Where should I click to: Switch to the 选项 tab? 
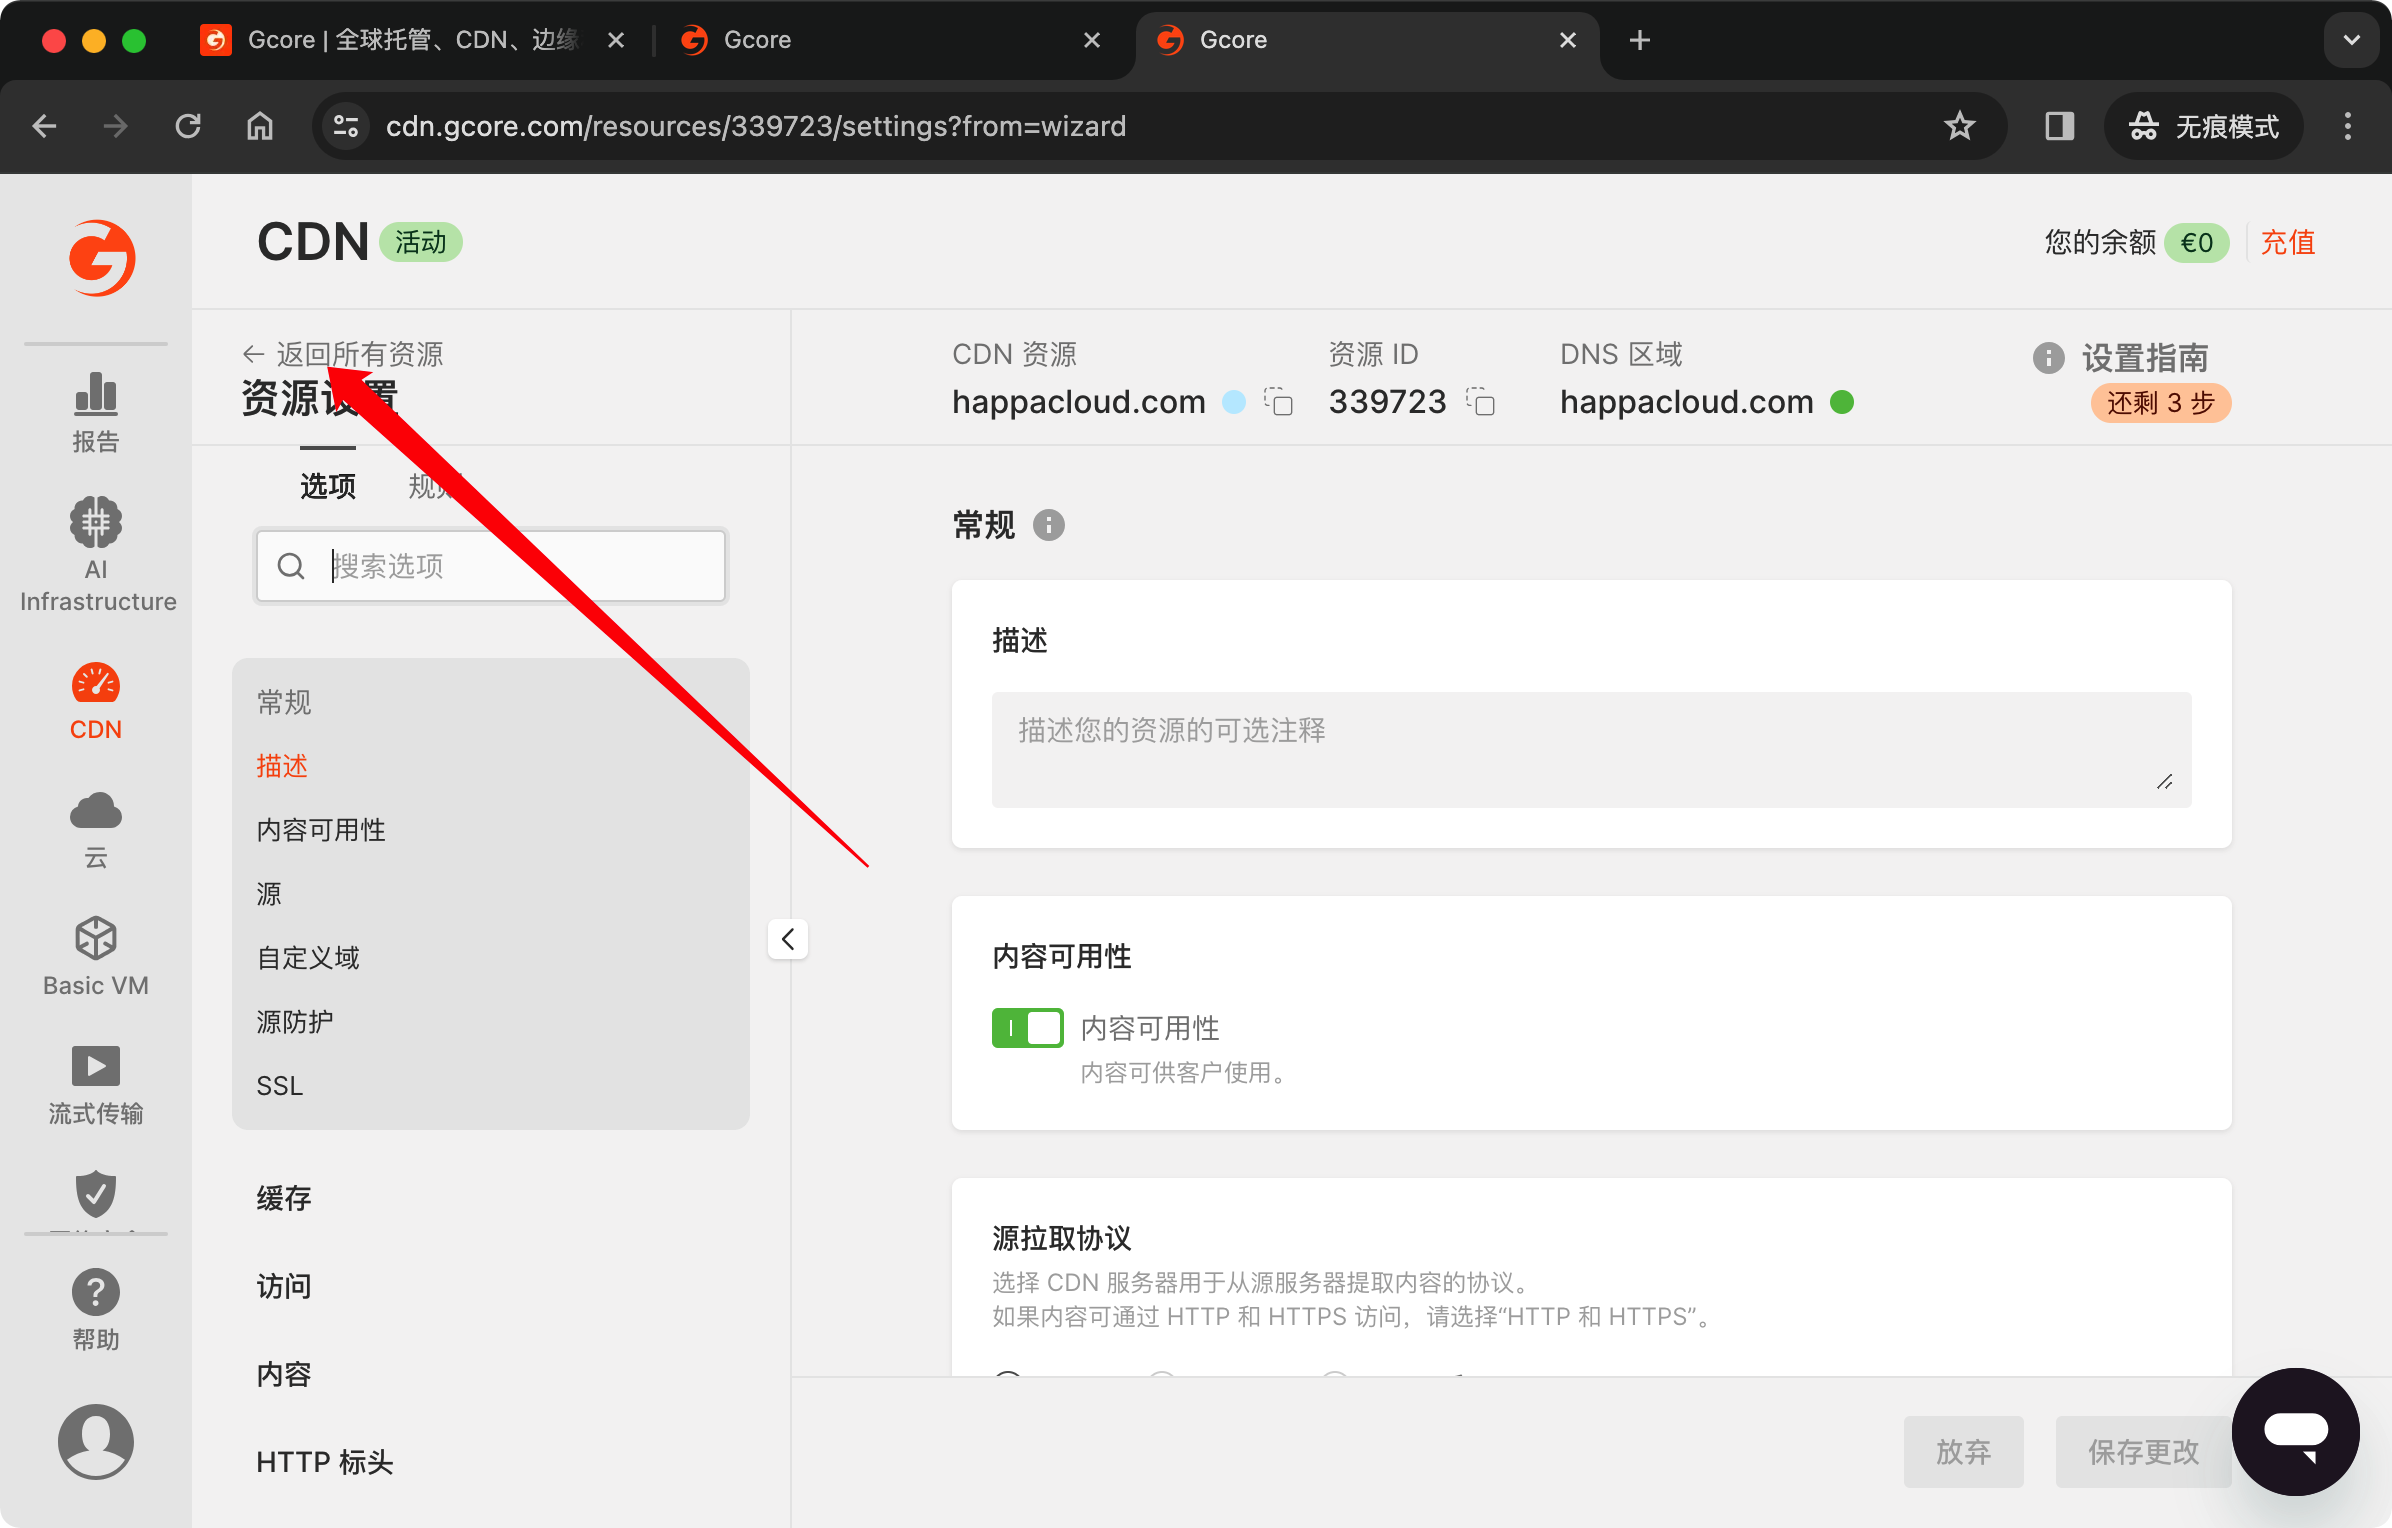click(x=328, y=486)
